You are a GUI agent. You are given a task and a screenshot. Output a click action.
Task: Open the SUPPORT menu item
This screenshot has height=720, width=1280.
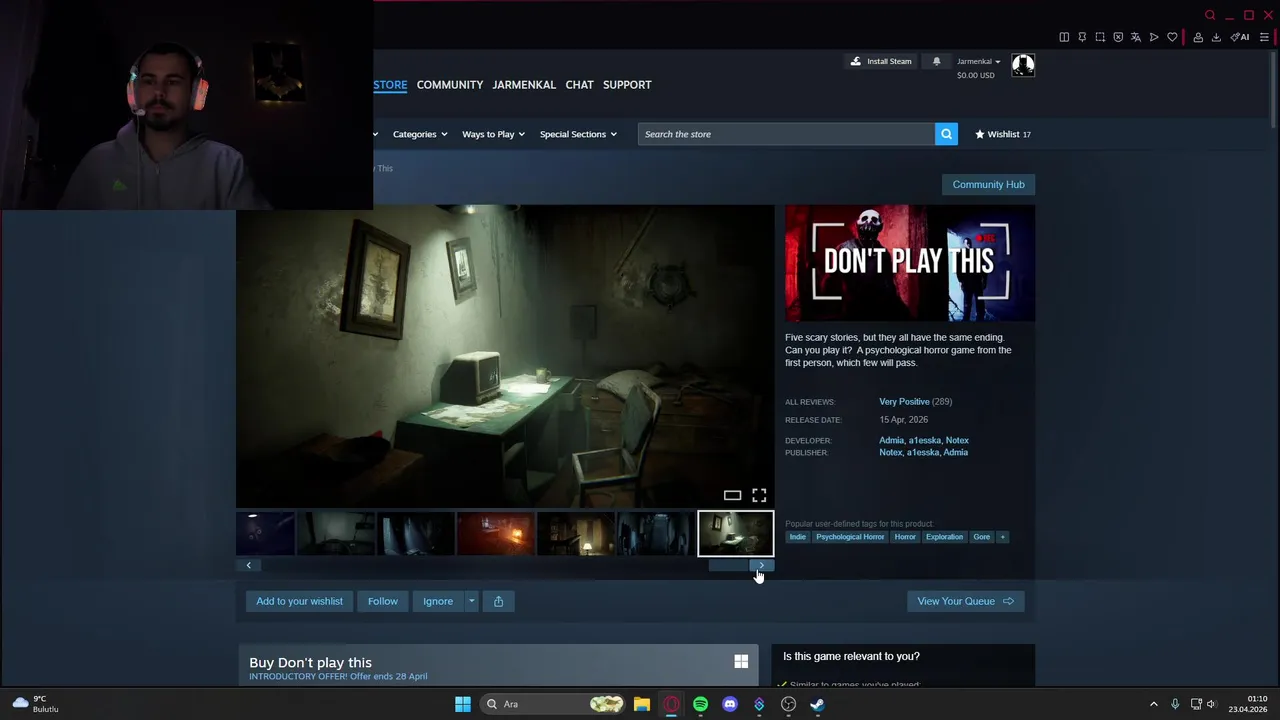coord(627,85)
